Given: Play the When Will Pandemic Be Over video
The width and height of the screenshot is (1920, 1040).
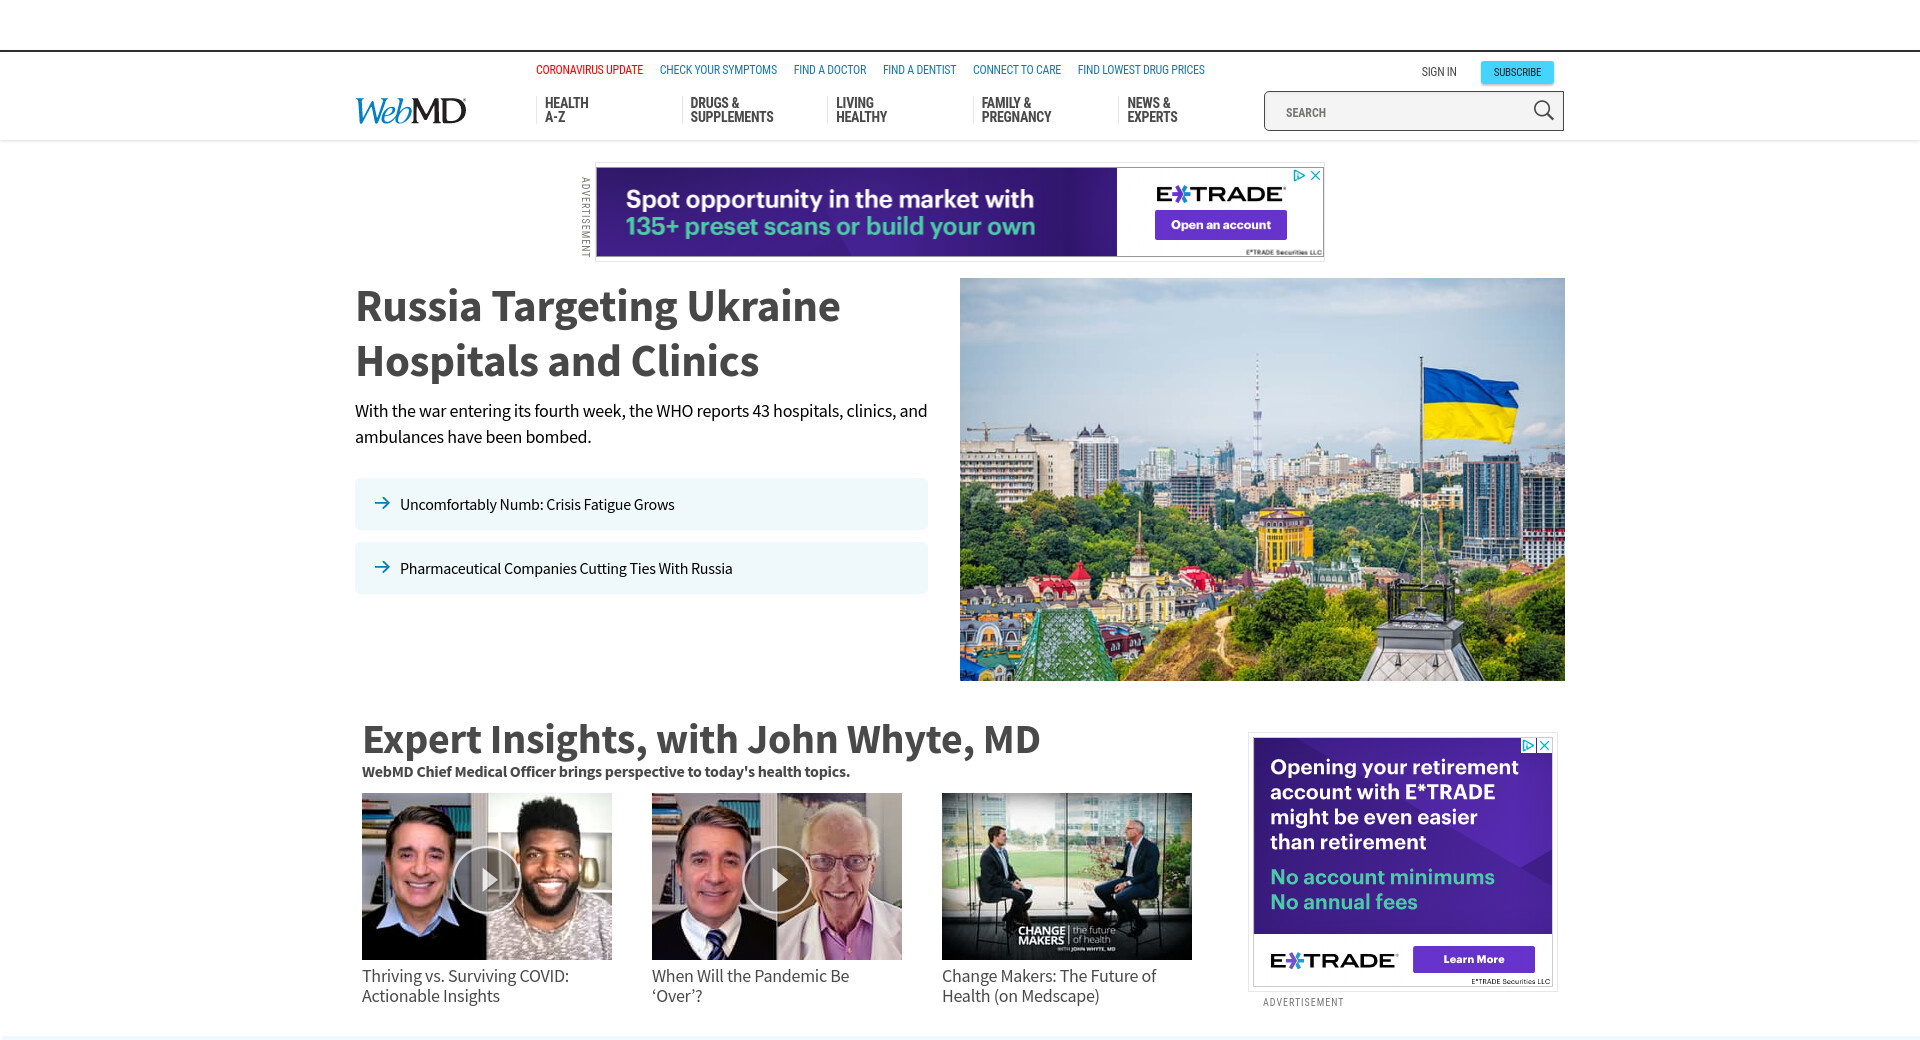Looking at the screenshot, I should [777, 878].
